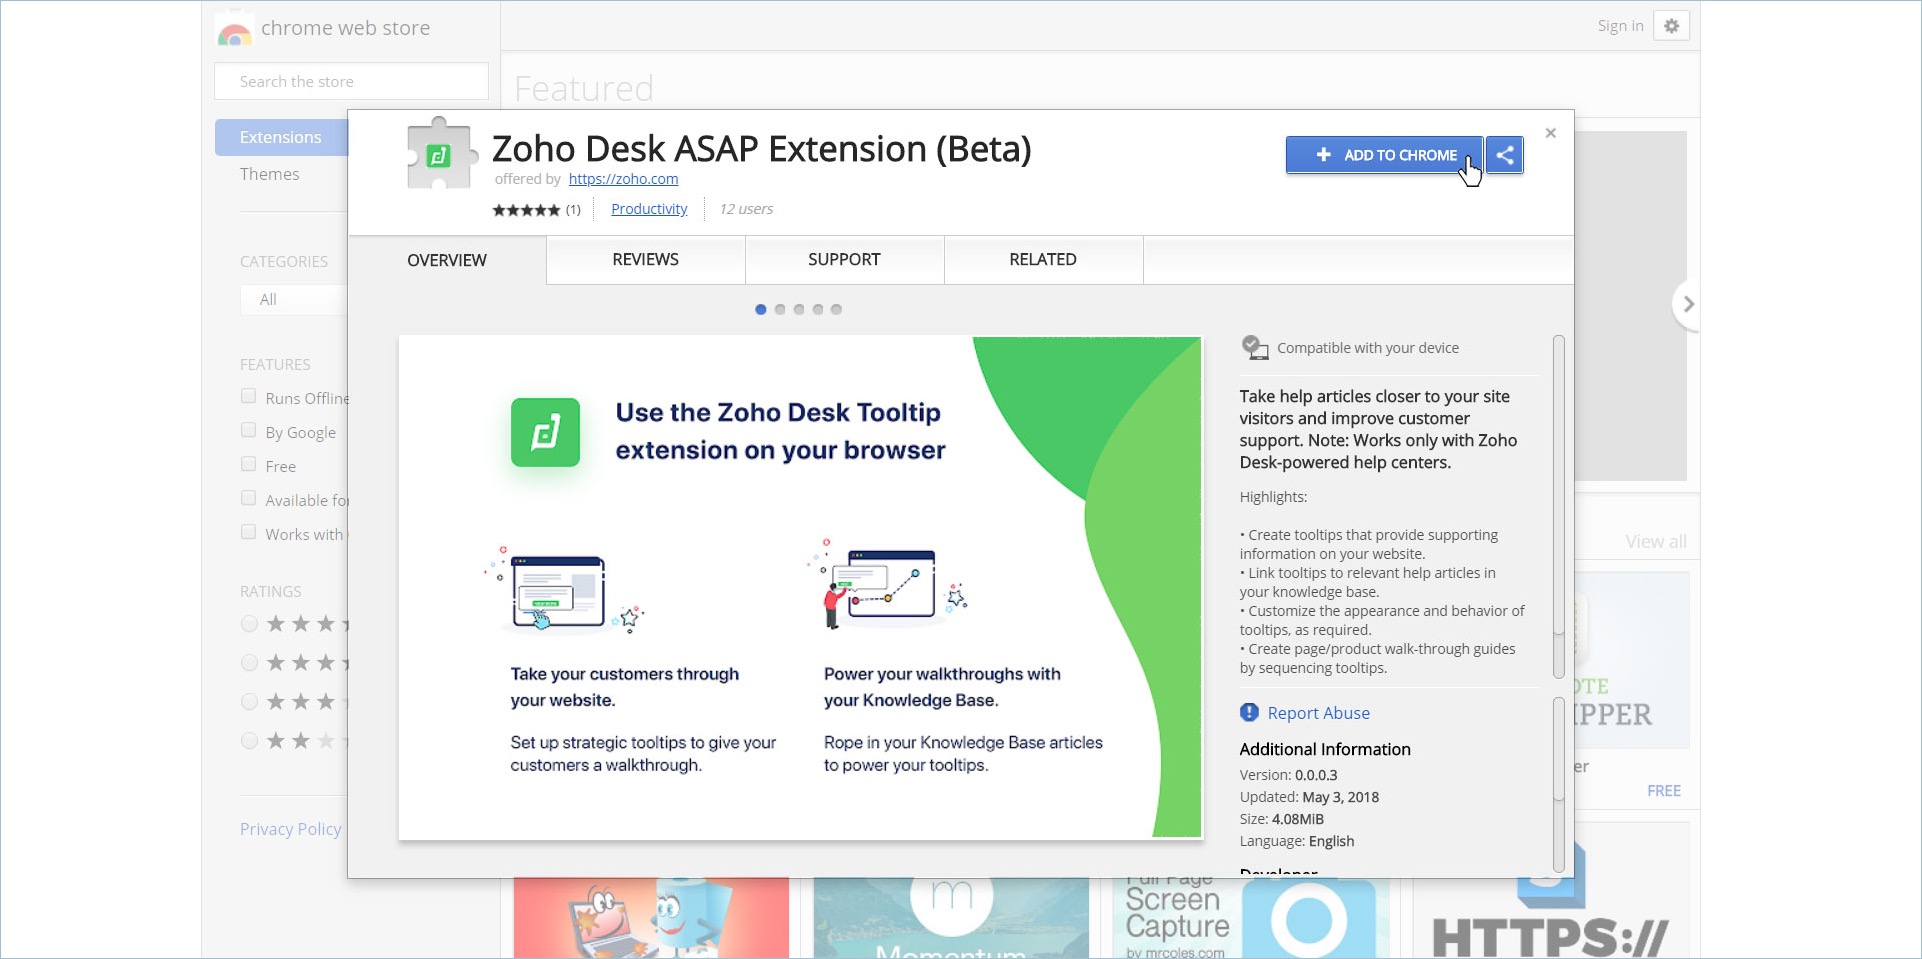Open the Privacy Policy link
1922x959 pixels.
290,829
